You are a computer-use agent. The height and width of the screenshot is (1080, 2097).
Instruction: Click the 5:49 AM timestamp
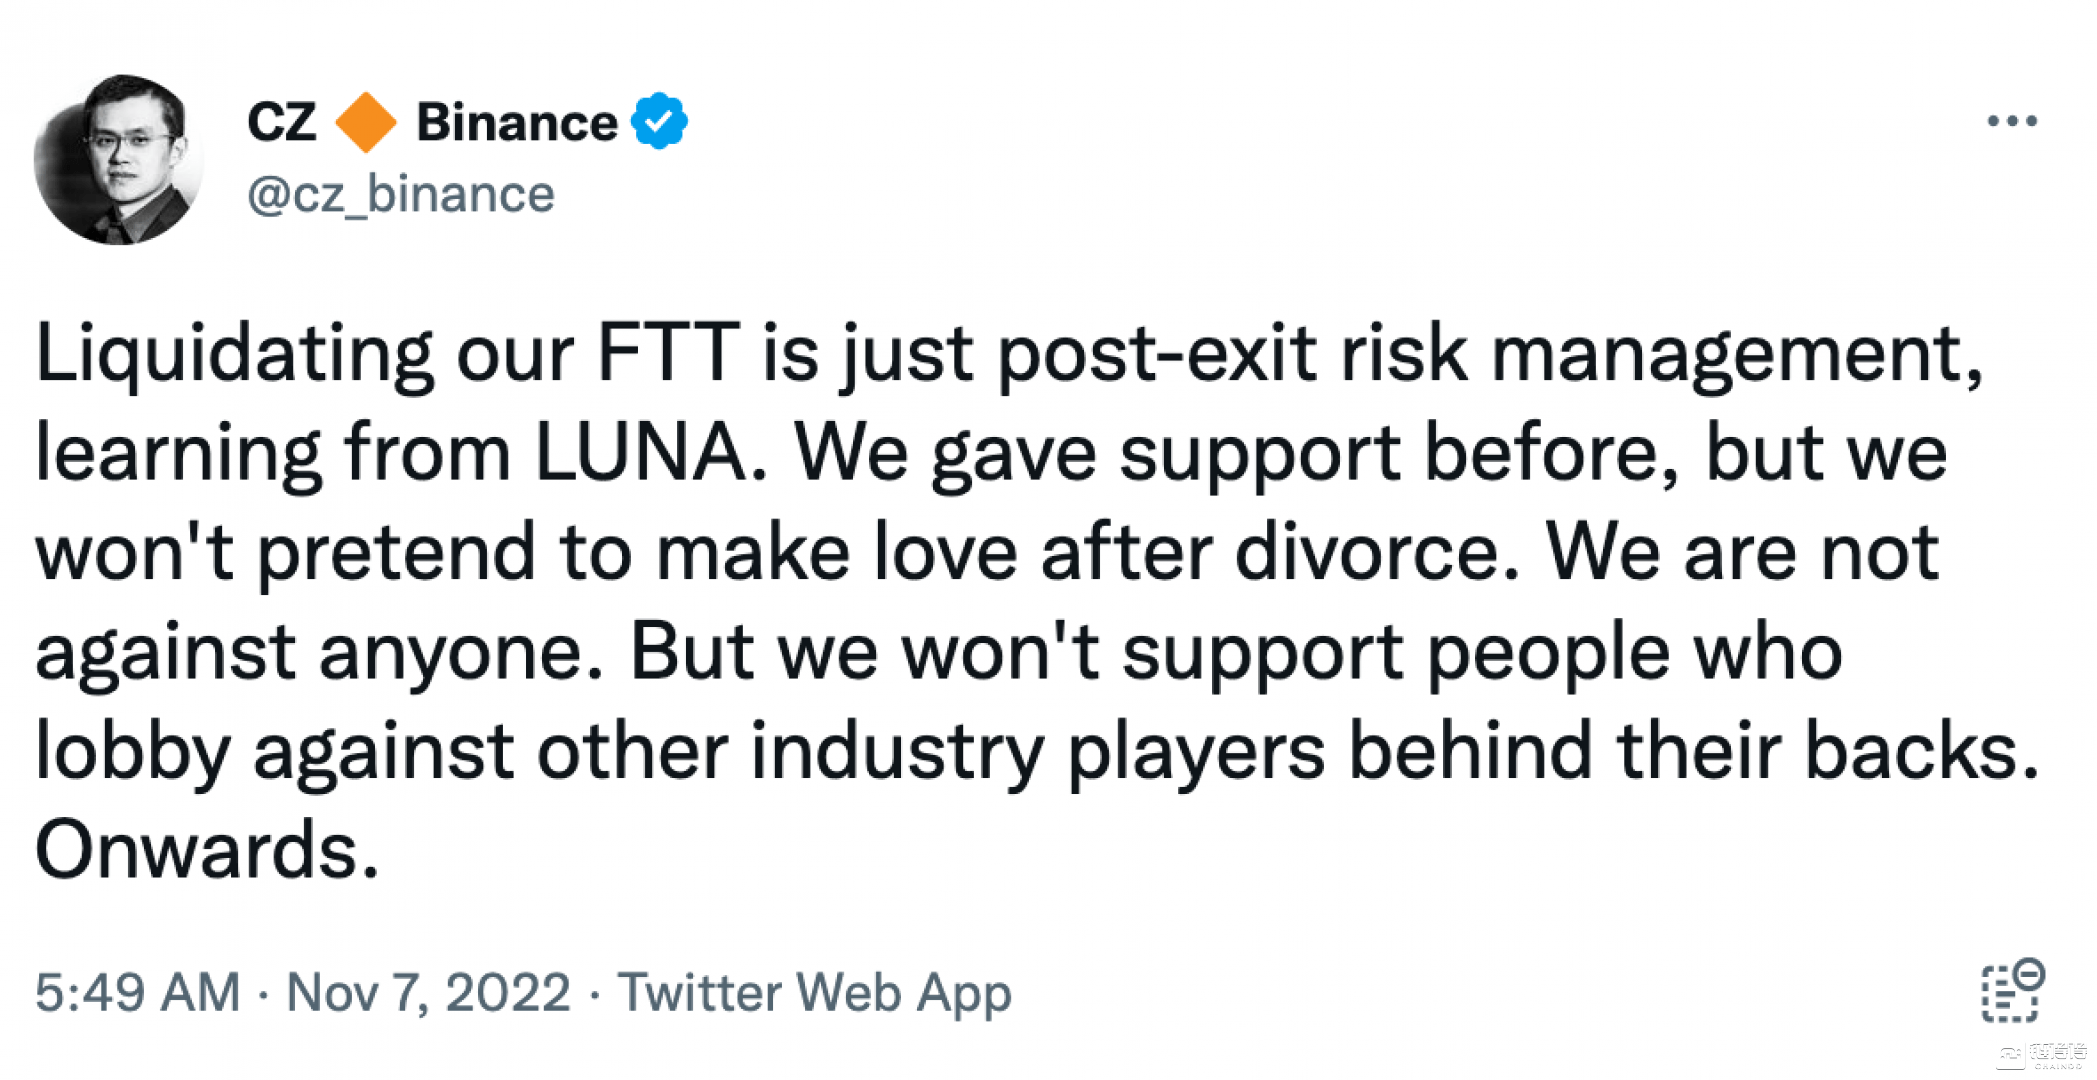[x=138, y=993]
